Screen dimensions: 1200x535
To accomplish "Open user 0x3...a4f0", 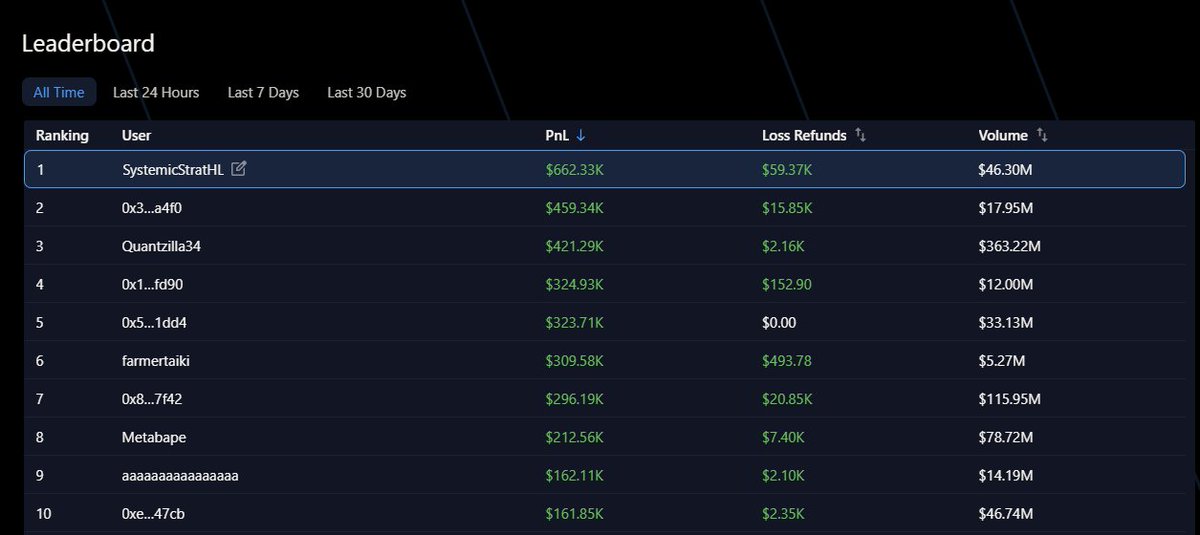I will click(153, 208).
